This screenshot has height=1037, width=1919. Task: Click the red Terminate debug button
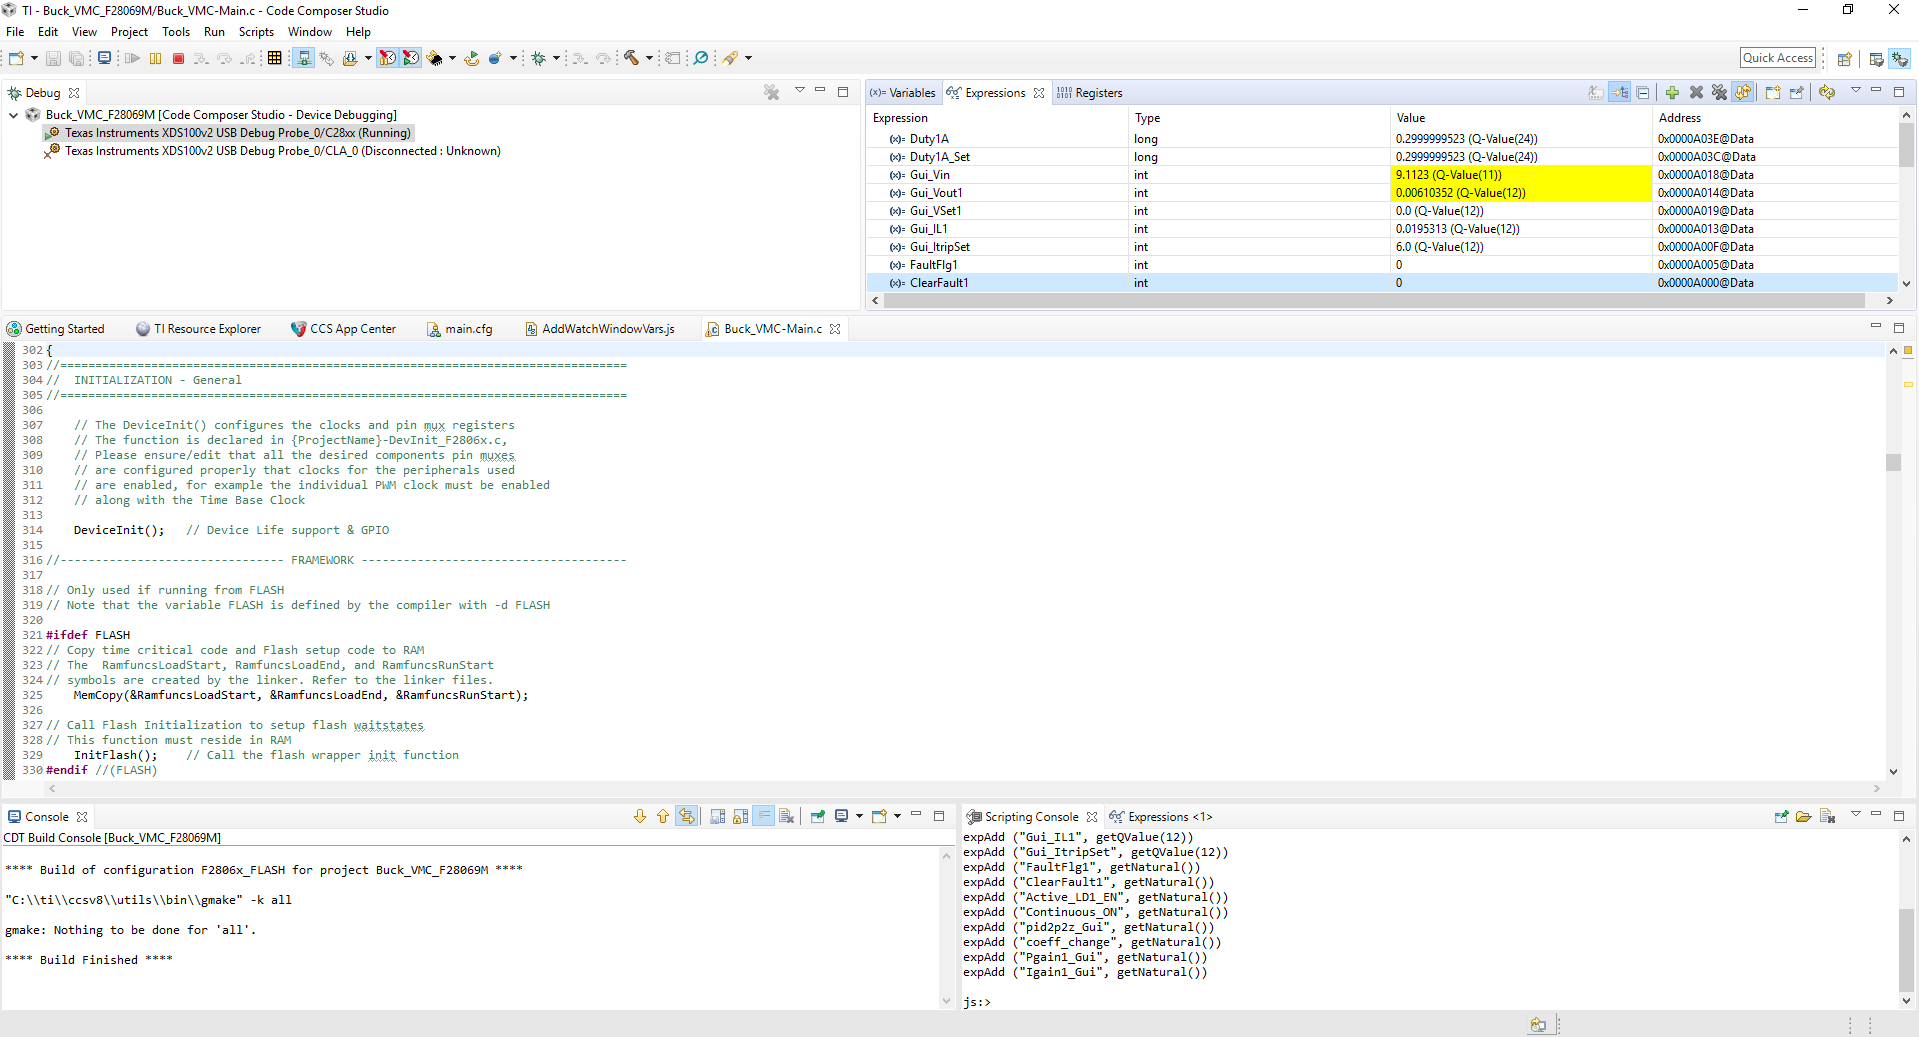(178, 59)
